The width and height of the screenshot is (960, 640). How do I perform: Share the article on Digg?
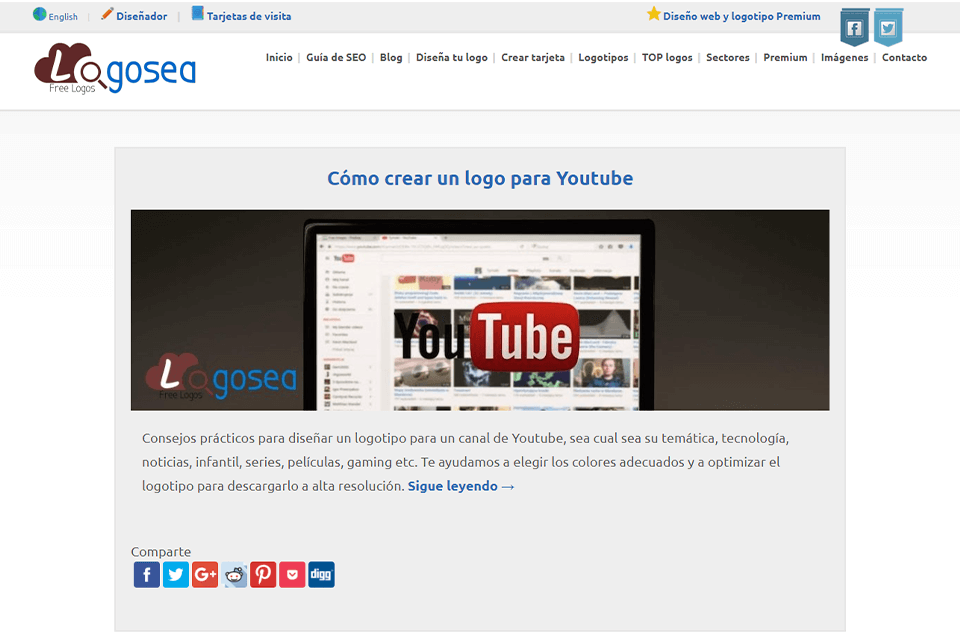(321, 574)
